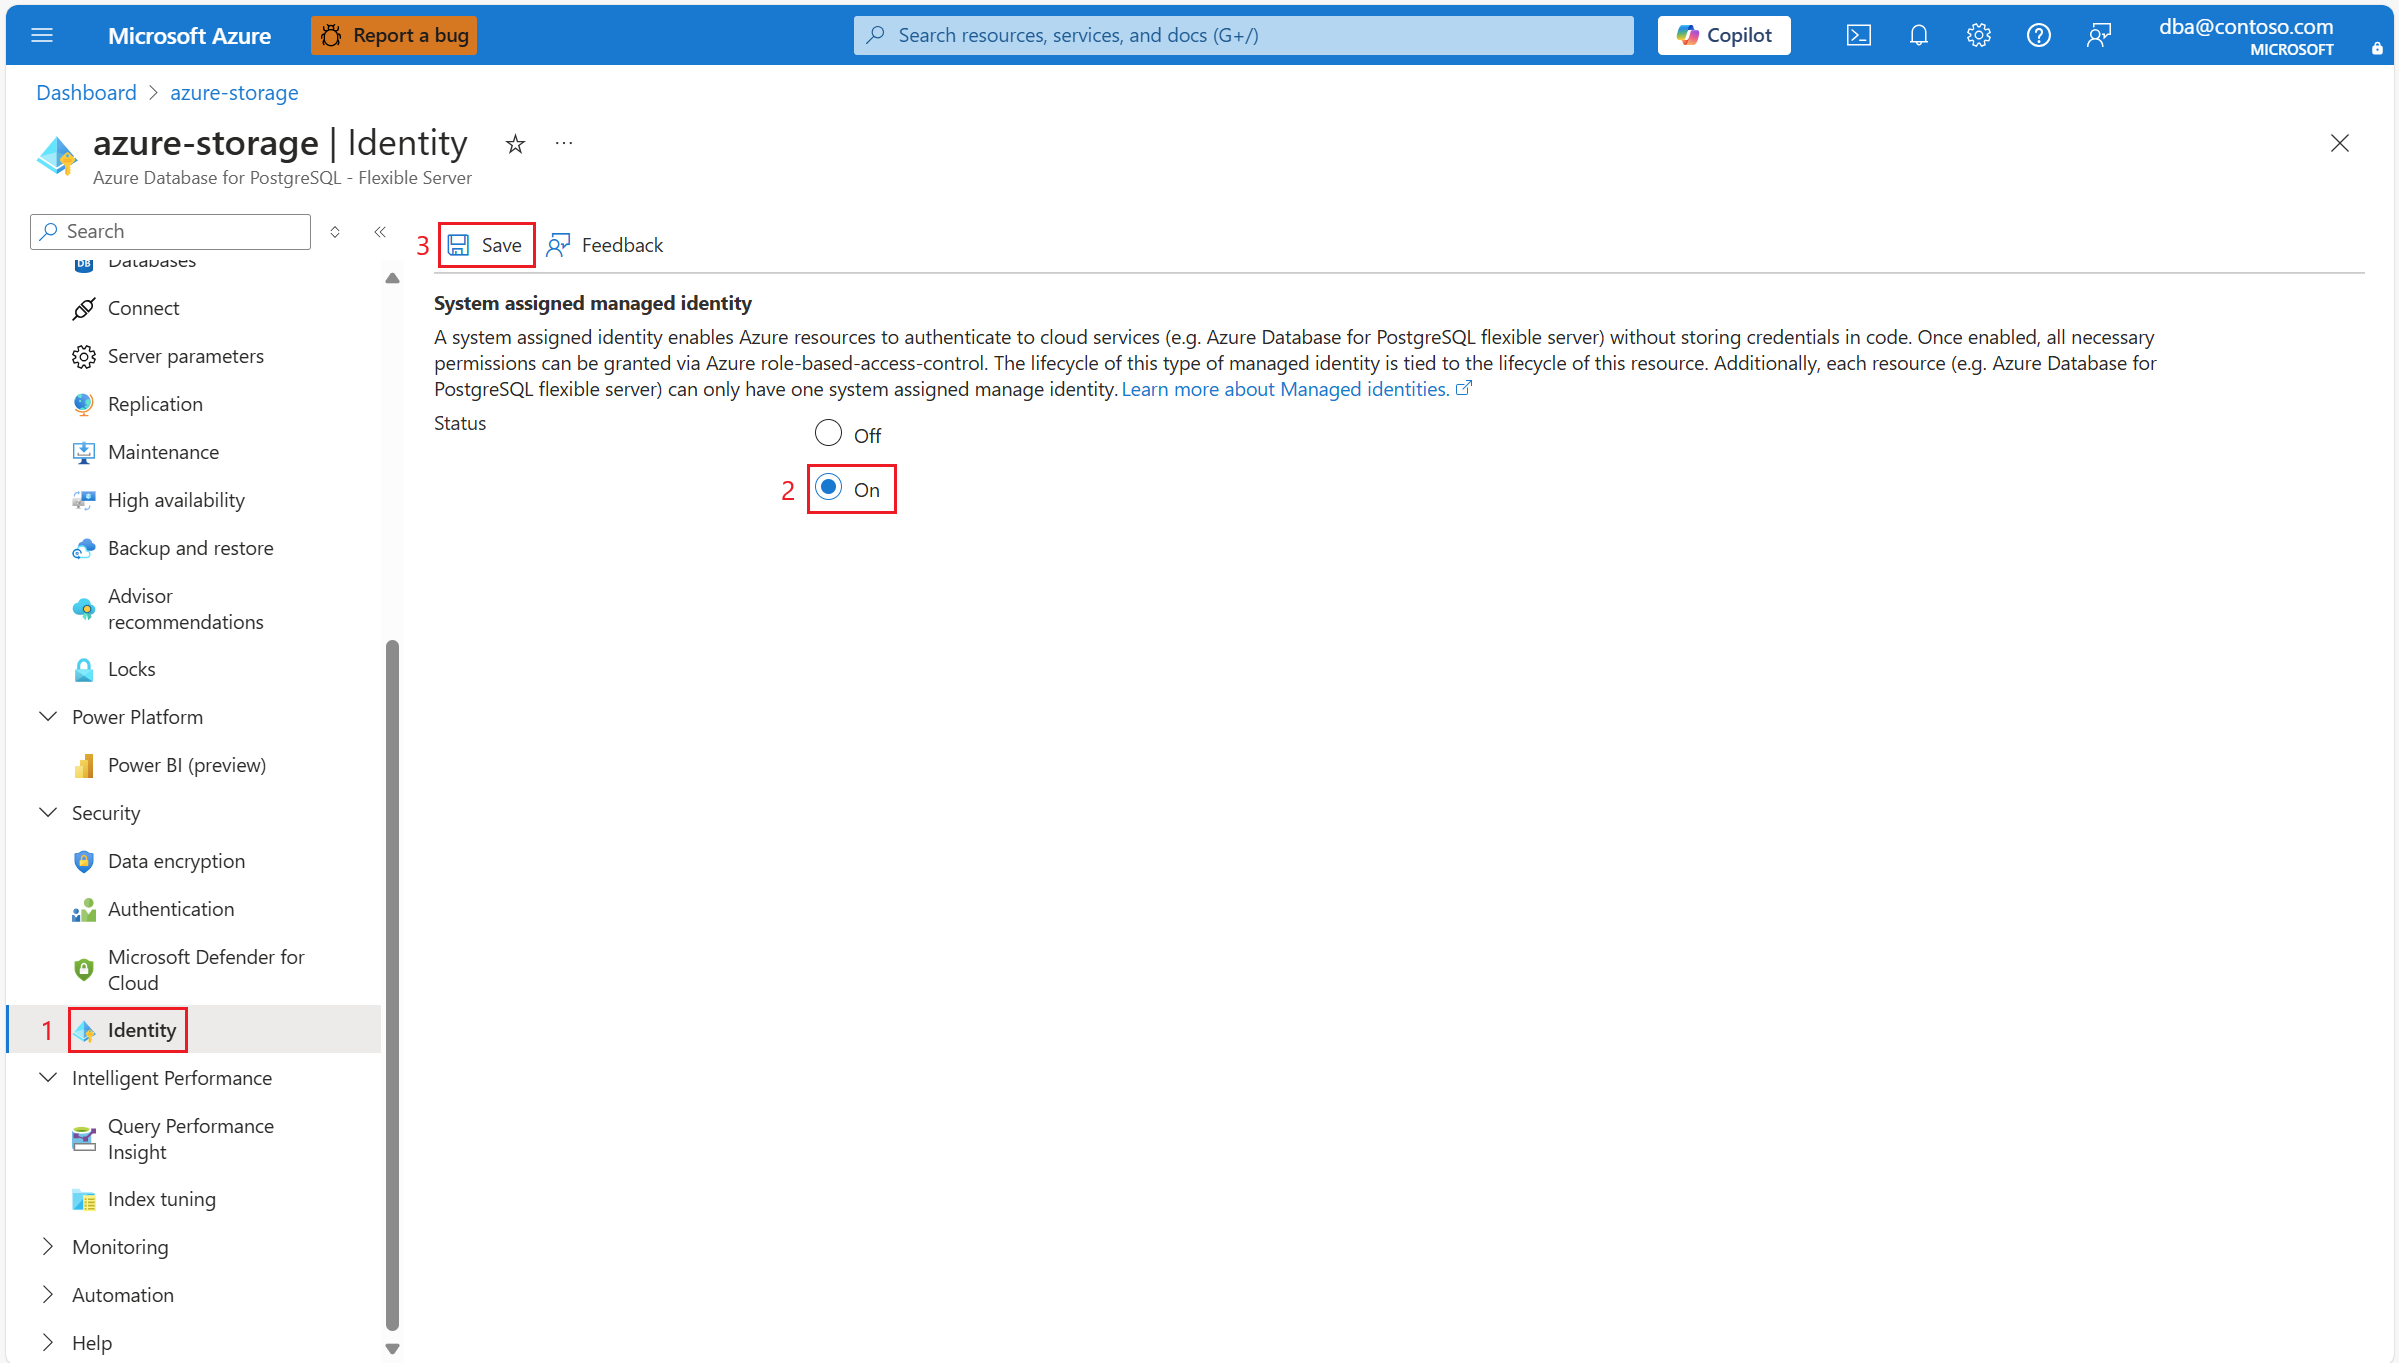Open Data encryption menu item
This screenshot has height=1363, width=2399.
176,861
